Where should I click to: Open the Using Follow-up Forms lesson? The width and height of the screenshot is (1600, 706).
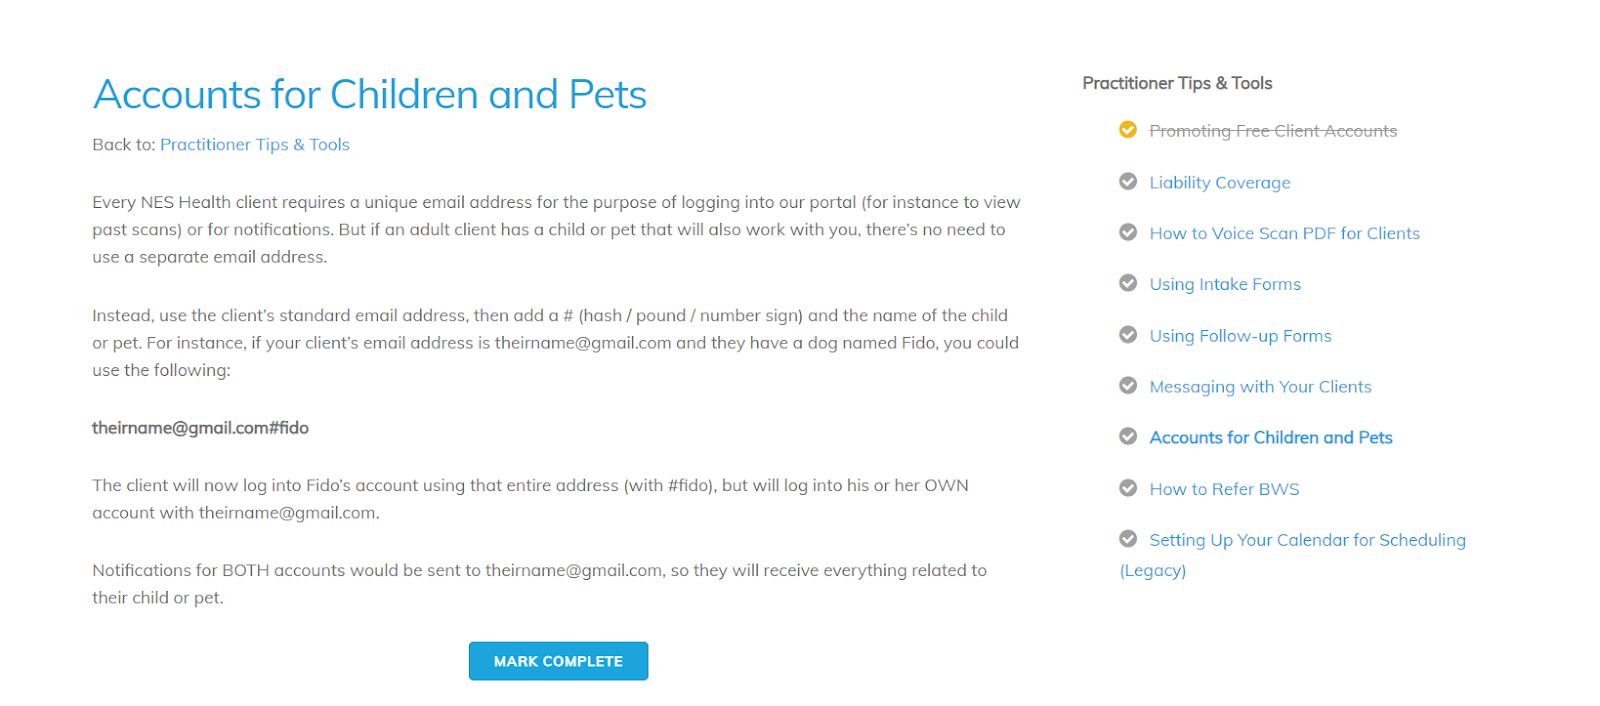click(x=1240, y=336)
